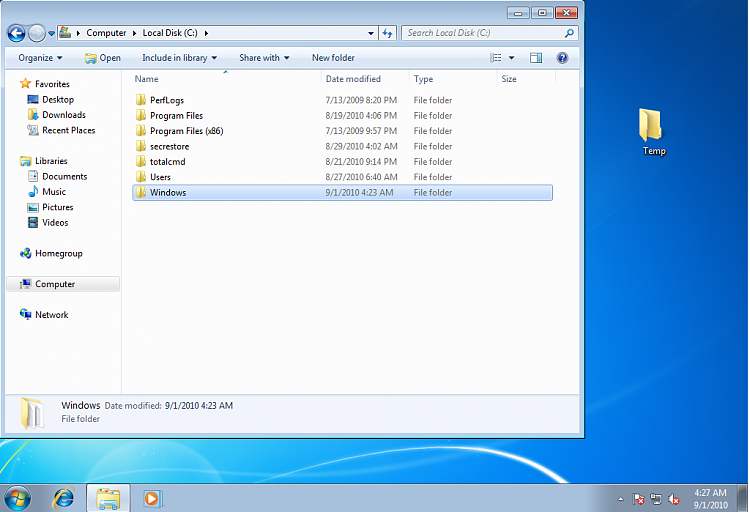Viewport: 750px width, 512px height.
Task: Sort by the Type column header
Action: click(x=453, y=79)
